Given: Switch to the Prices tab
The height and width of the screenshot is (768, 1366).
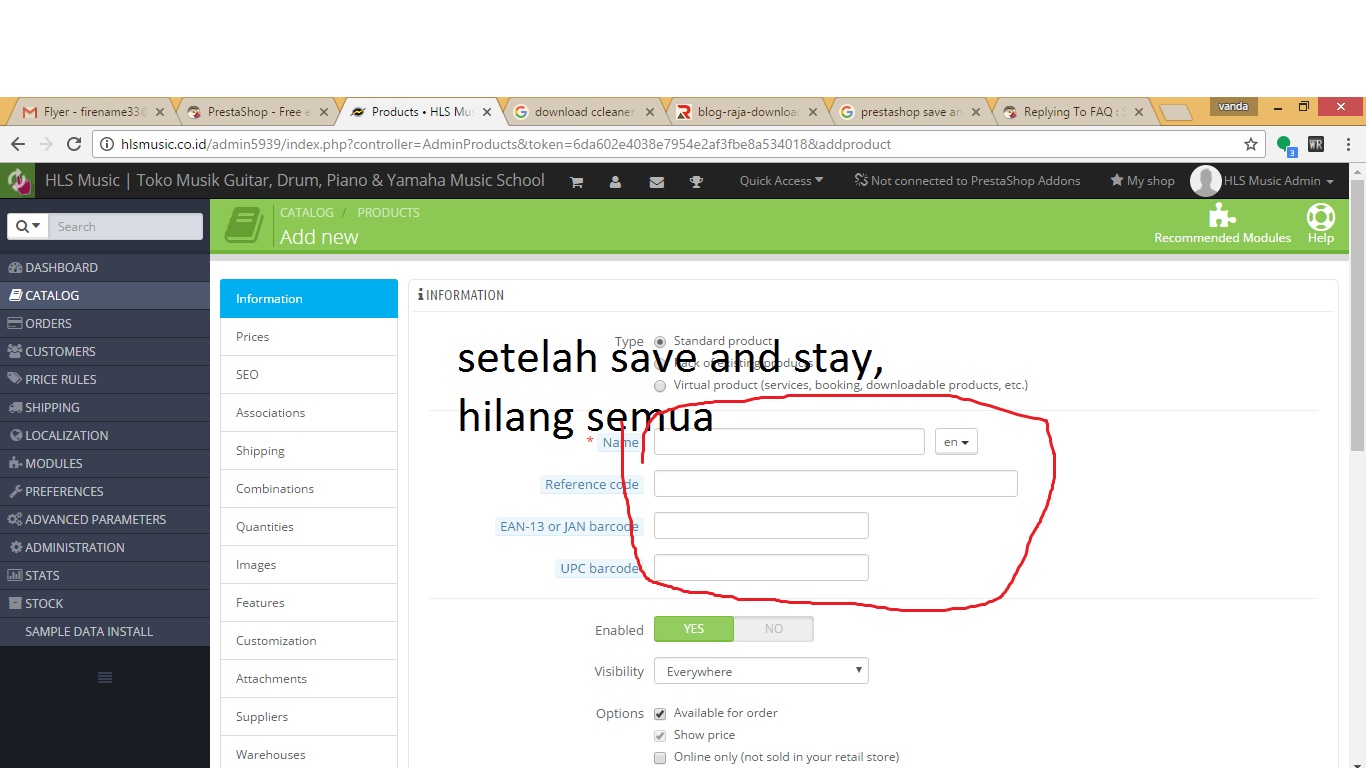Looking at the screenshot, I should [309, 337].
